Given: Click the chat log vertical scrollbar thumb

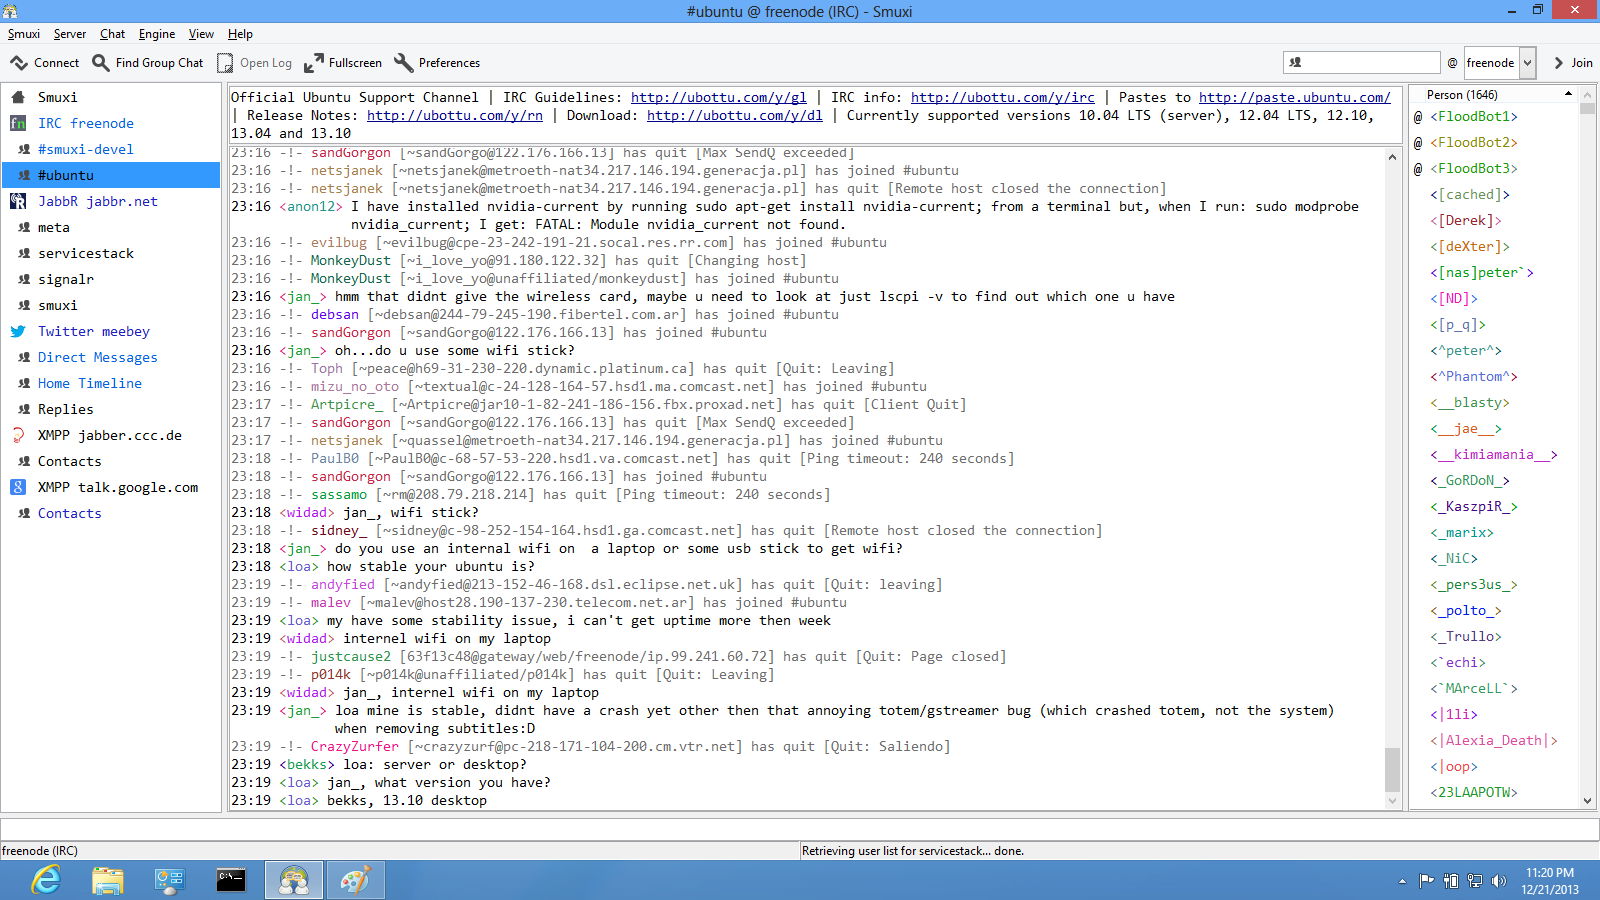Looking at the screenshot, I should pyautogui.click(x=1392, y=769).
